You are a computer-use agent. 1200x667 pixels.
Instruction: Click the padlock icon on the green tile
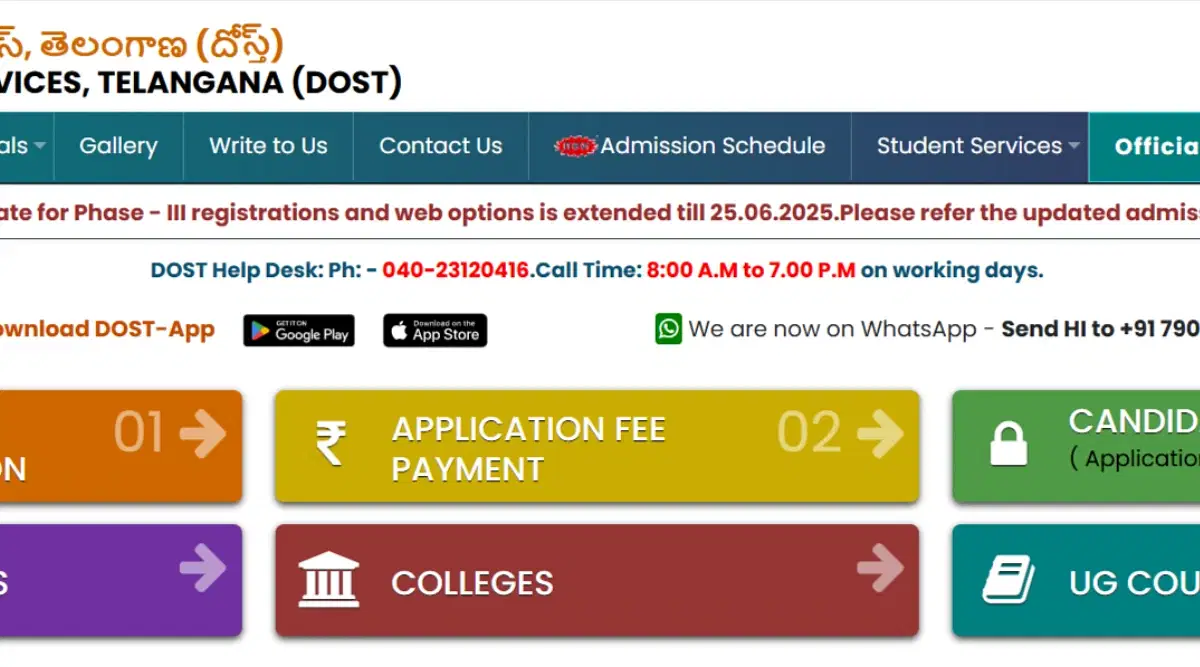click(x=1009, y=444)
